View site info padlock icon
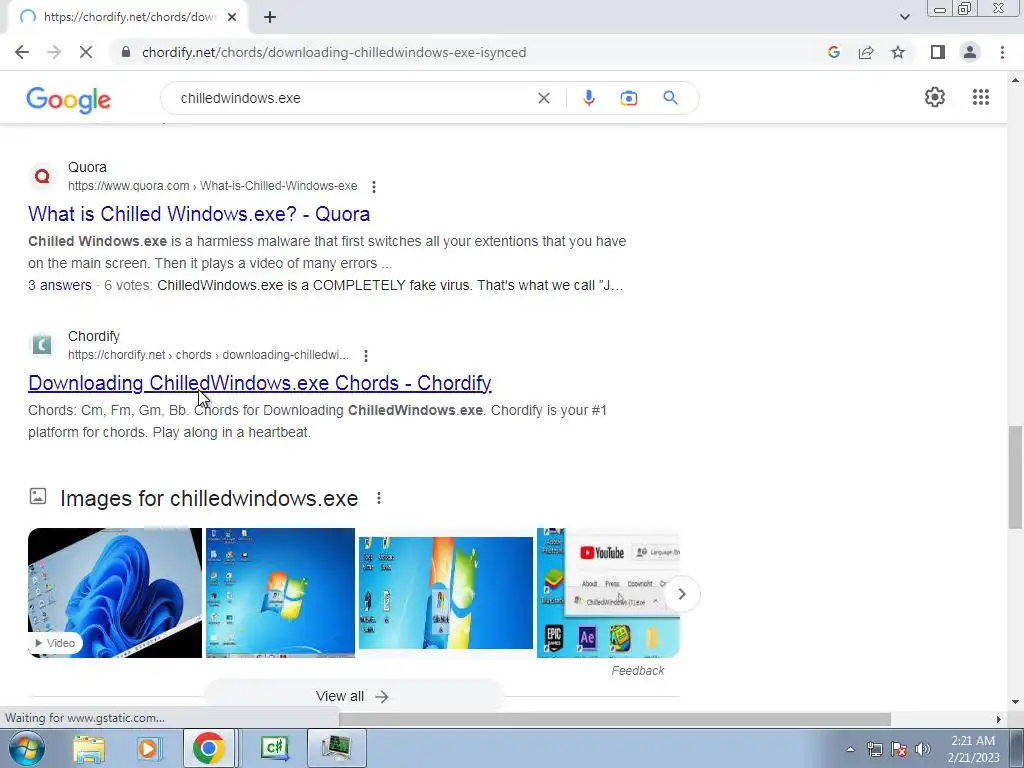 tap(127, 52)
